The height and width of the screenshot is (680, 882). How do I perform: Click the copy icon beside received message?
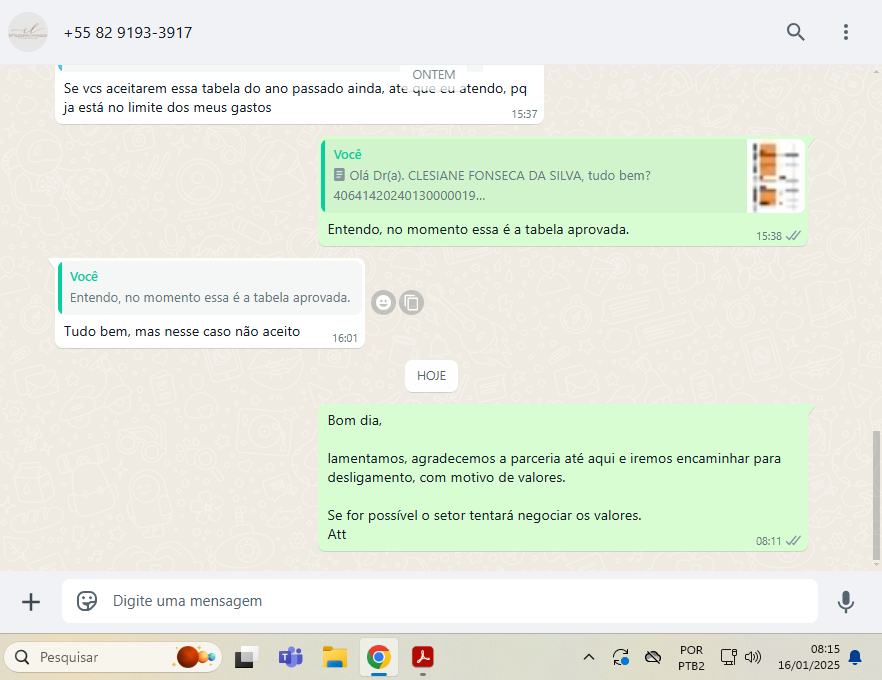(412, 302)
